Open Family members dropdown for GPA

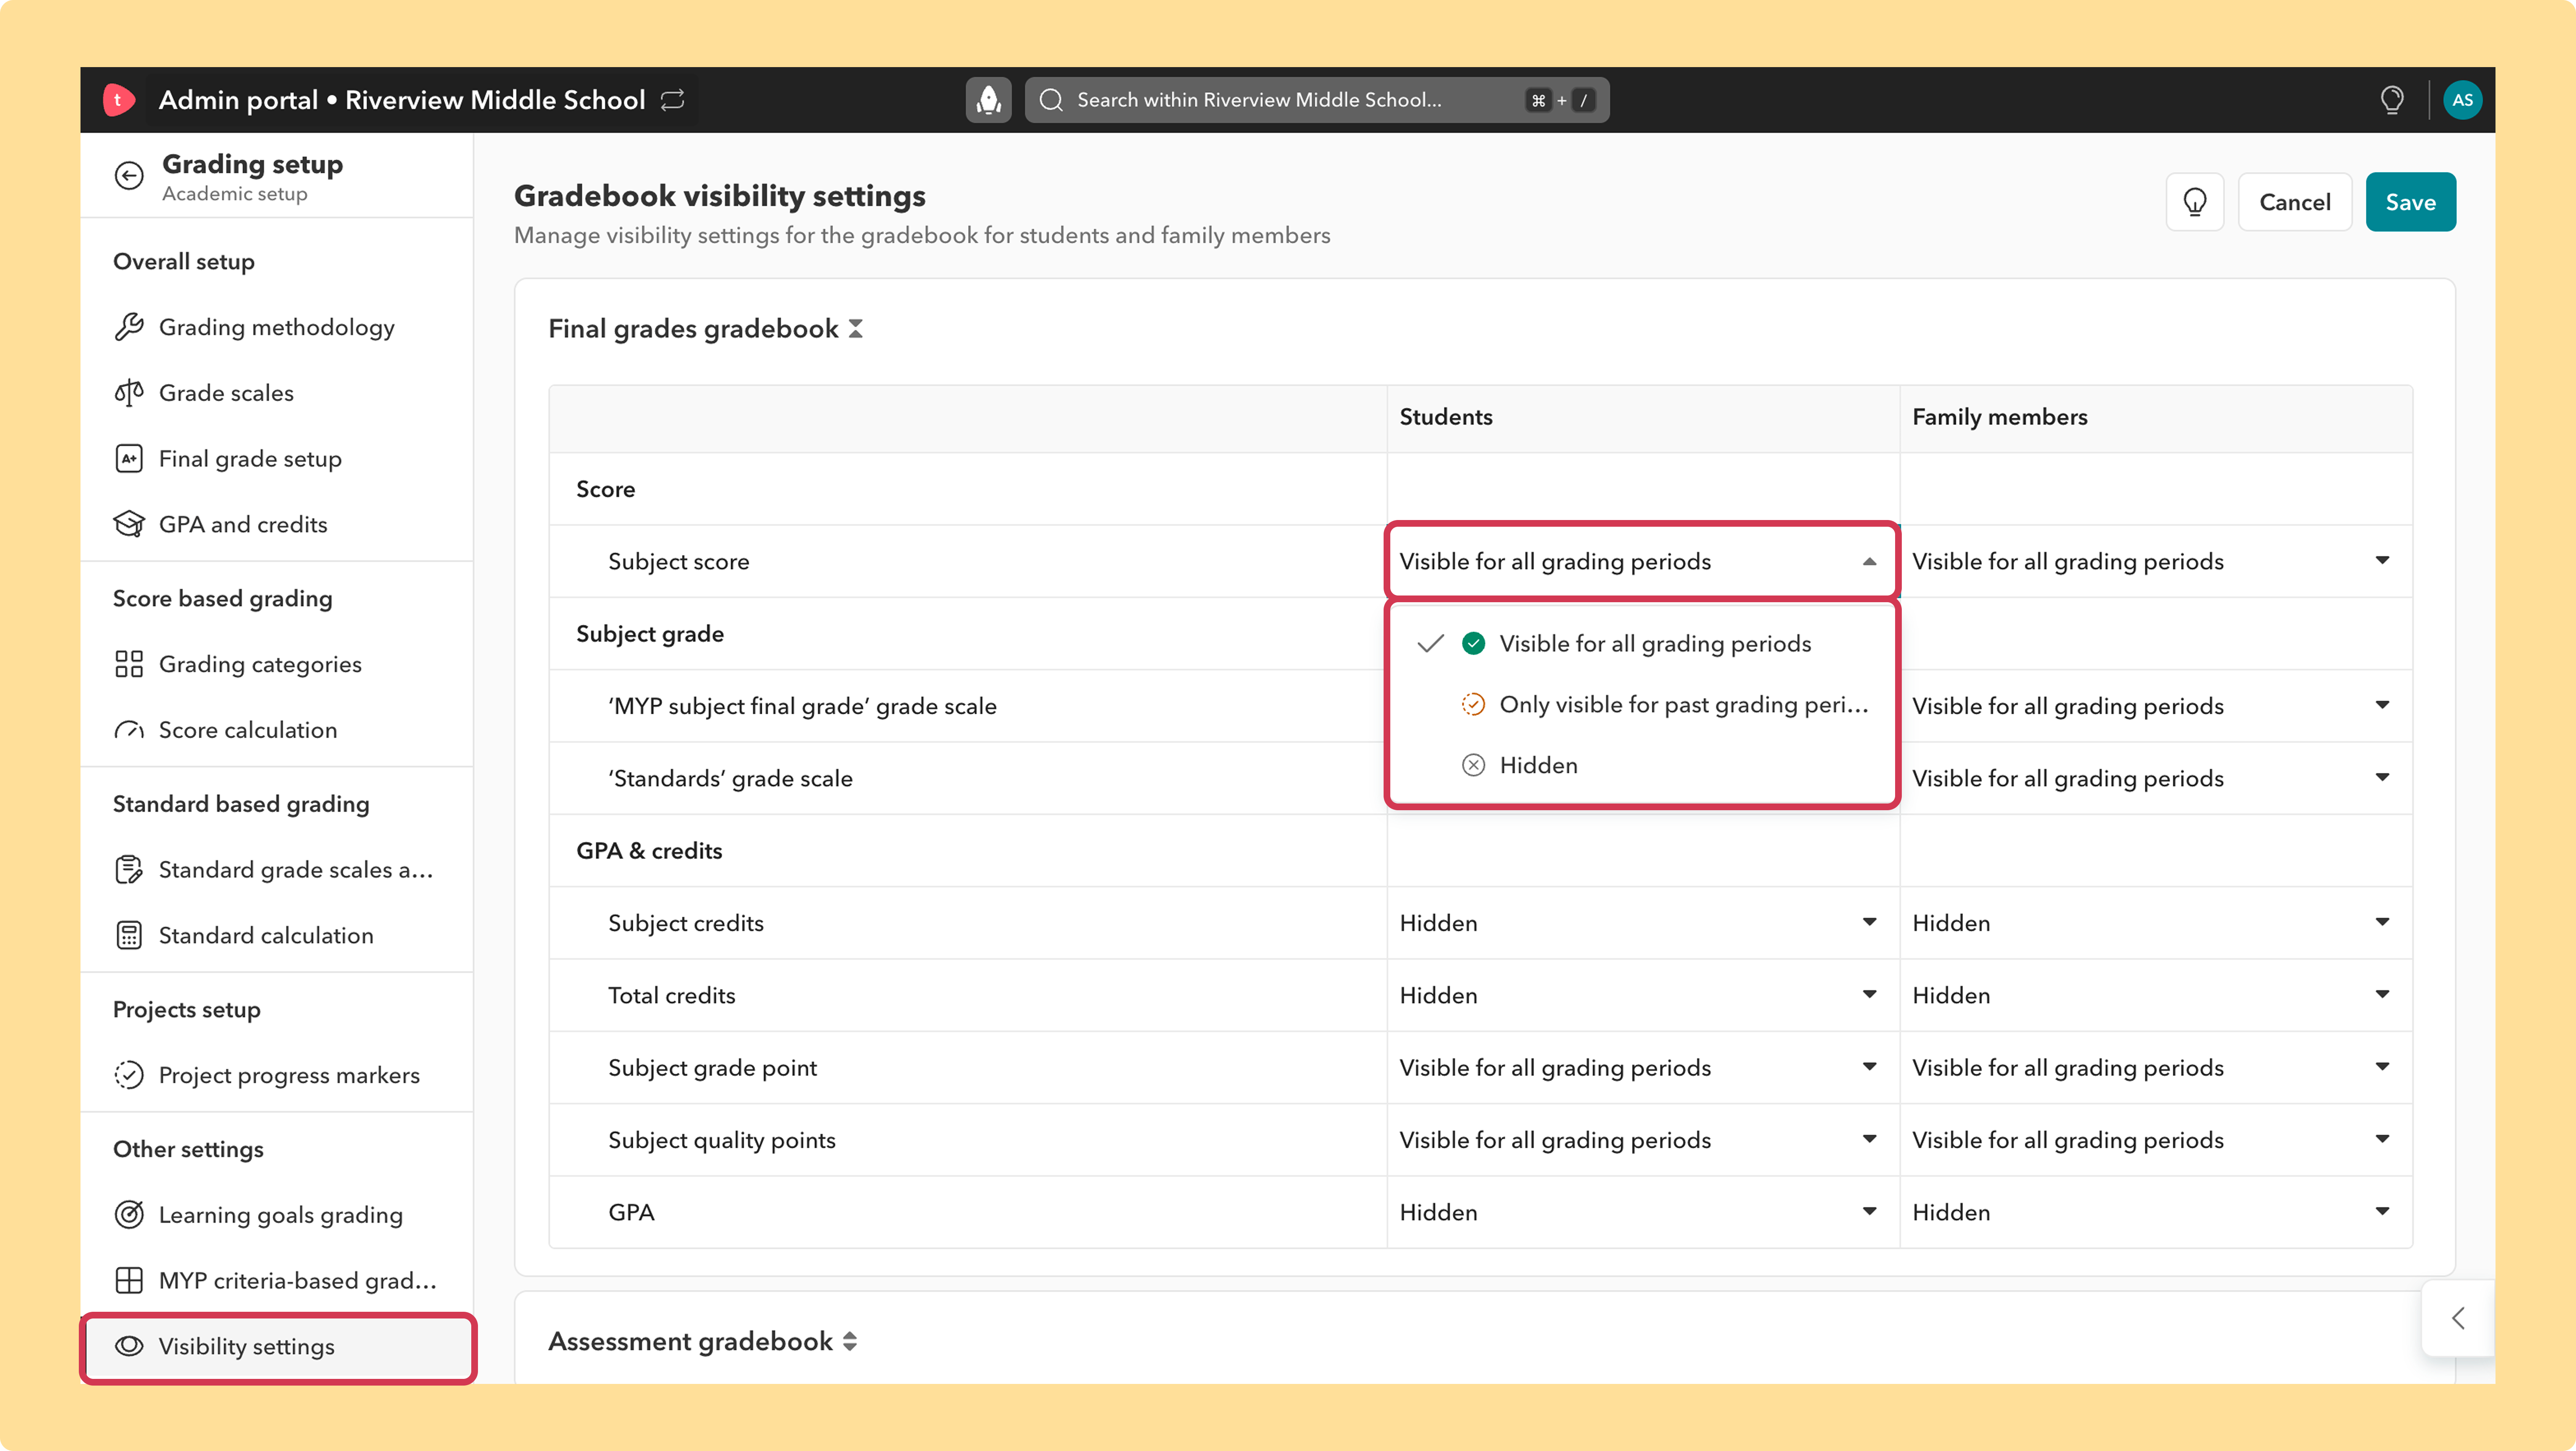click(2155, 1212)
